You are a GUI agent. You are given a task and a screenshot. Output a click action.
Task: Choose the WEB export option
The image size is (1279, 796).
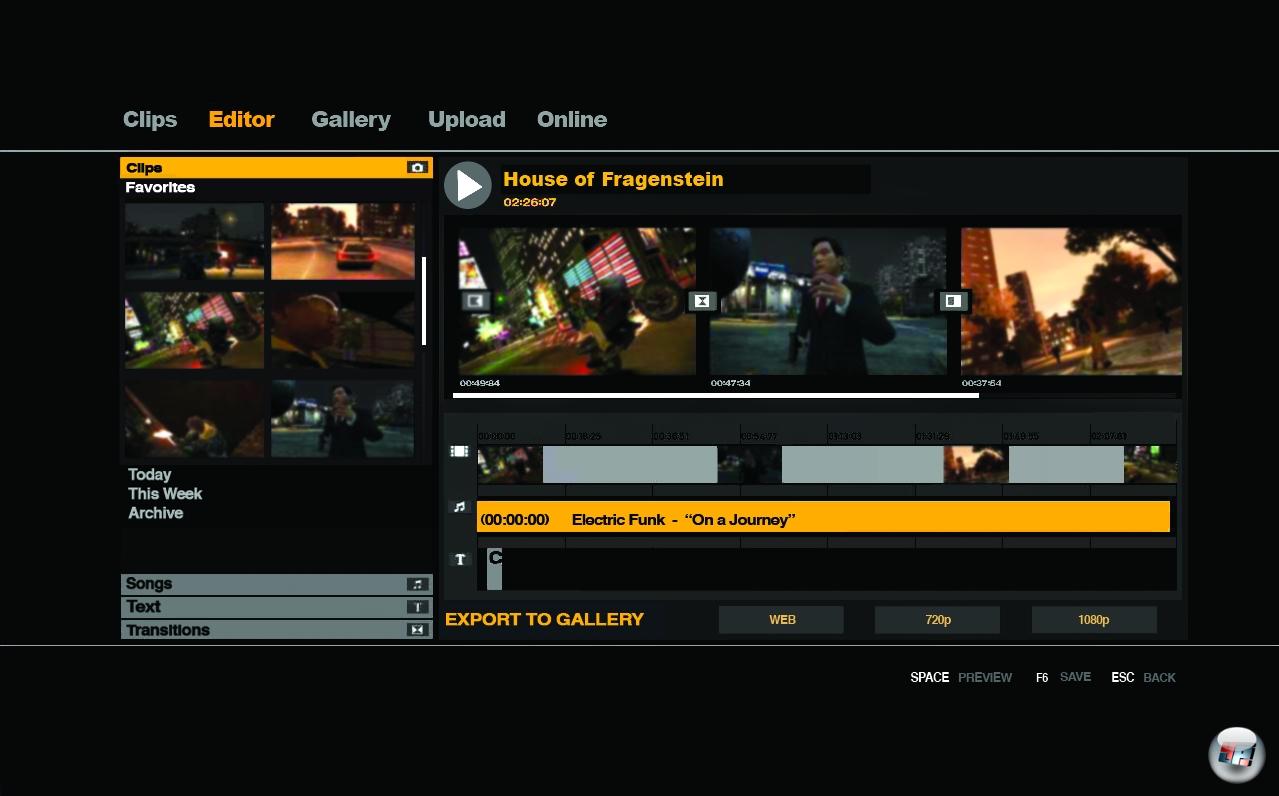(781, 620)
